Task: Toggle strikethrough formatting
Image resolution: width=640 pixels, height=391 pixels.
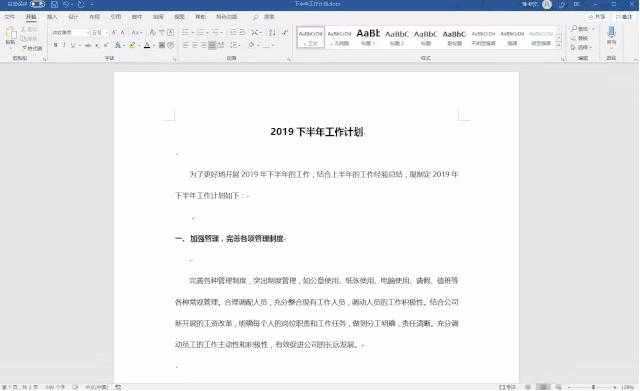Action: coord(88,45)
